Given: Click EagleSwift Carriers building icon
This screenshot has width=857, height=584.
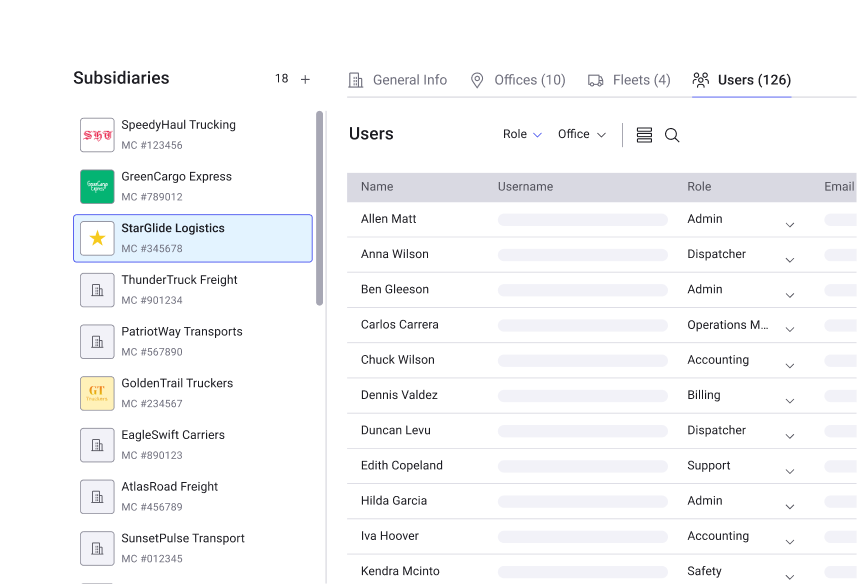Looking at the screenshot, I should point(97,445).
